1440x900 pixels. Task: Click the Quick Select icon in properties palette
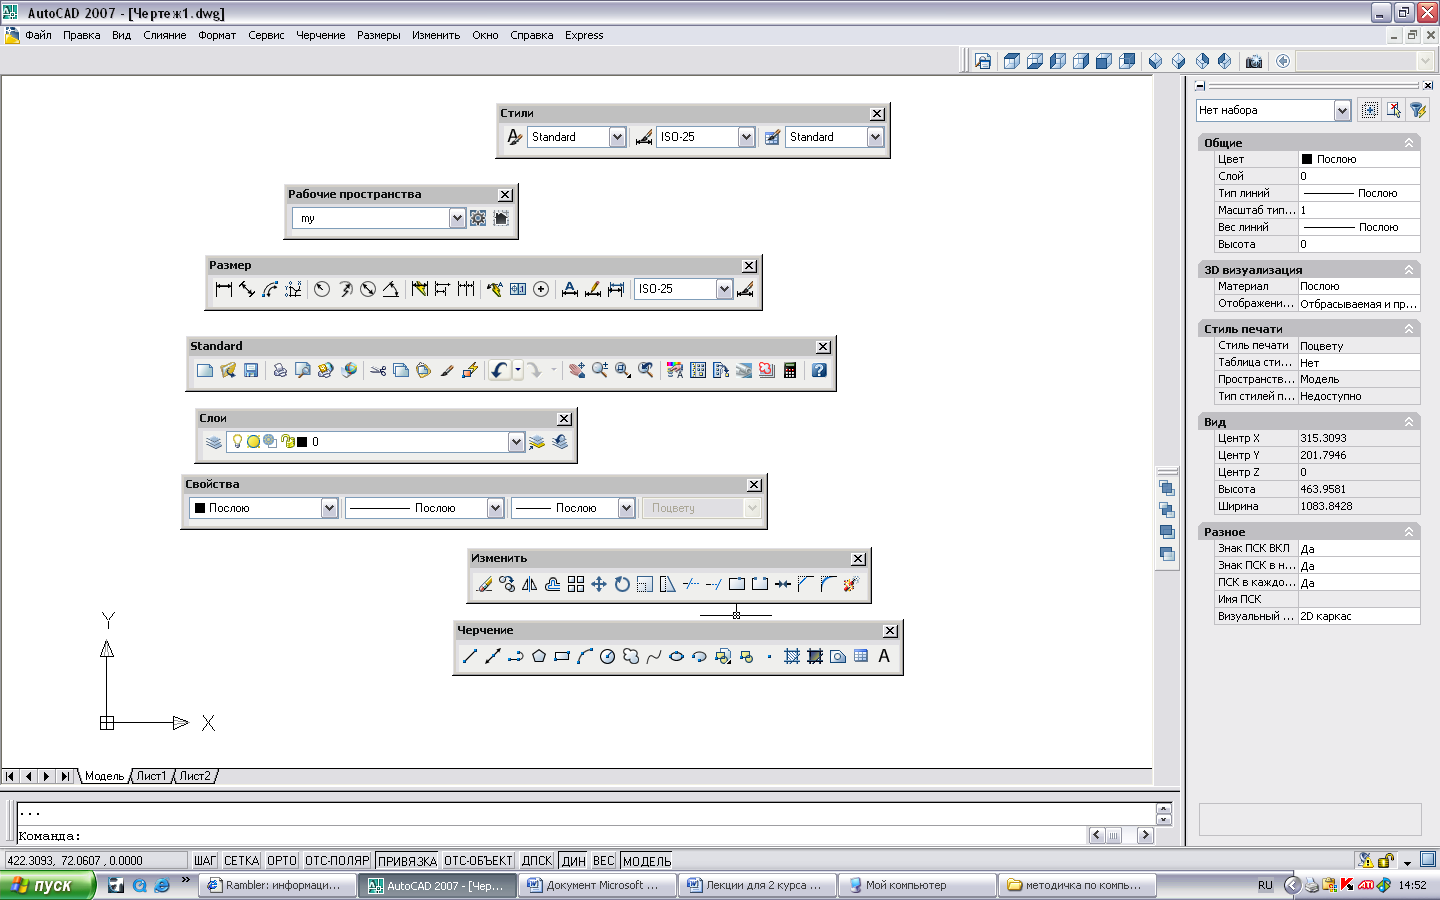tap(1418, 110)
